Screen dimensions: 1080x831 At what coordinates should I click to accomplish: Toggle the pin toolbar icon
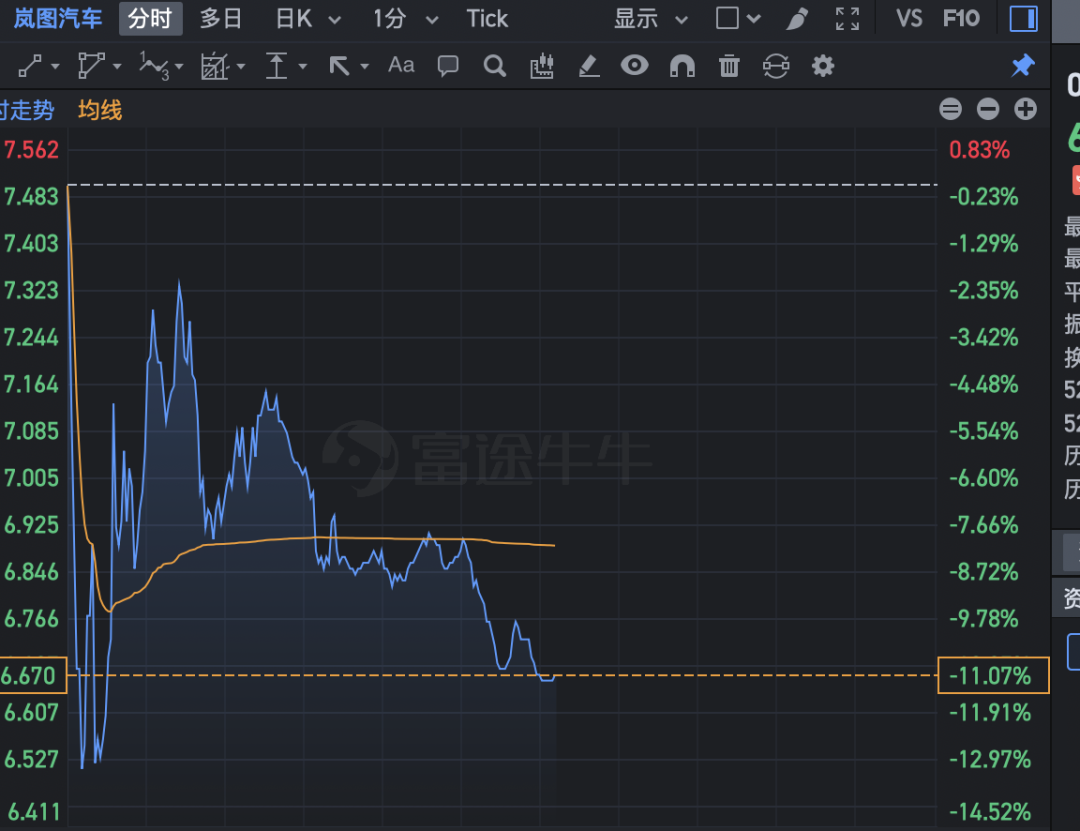[1023, 66]
